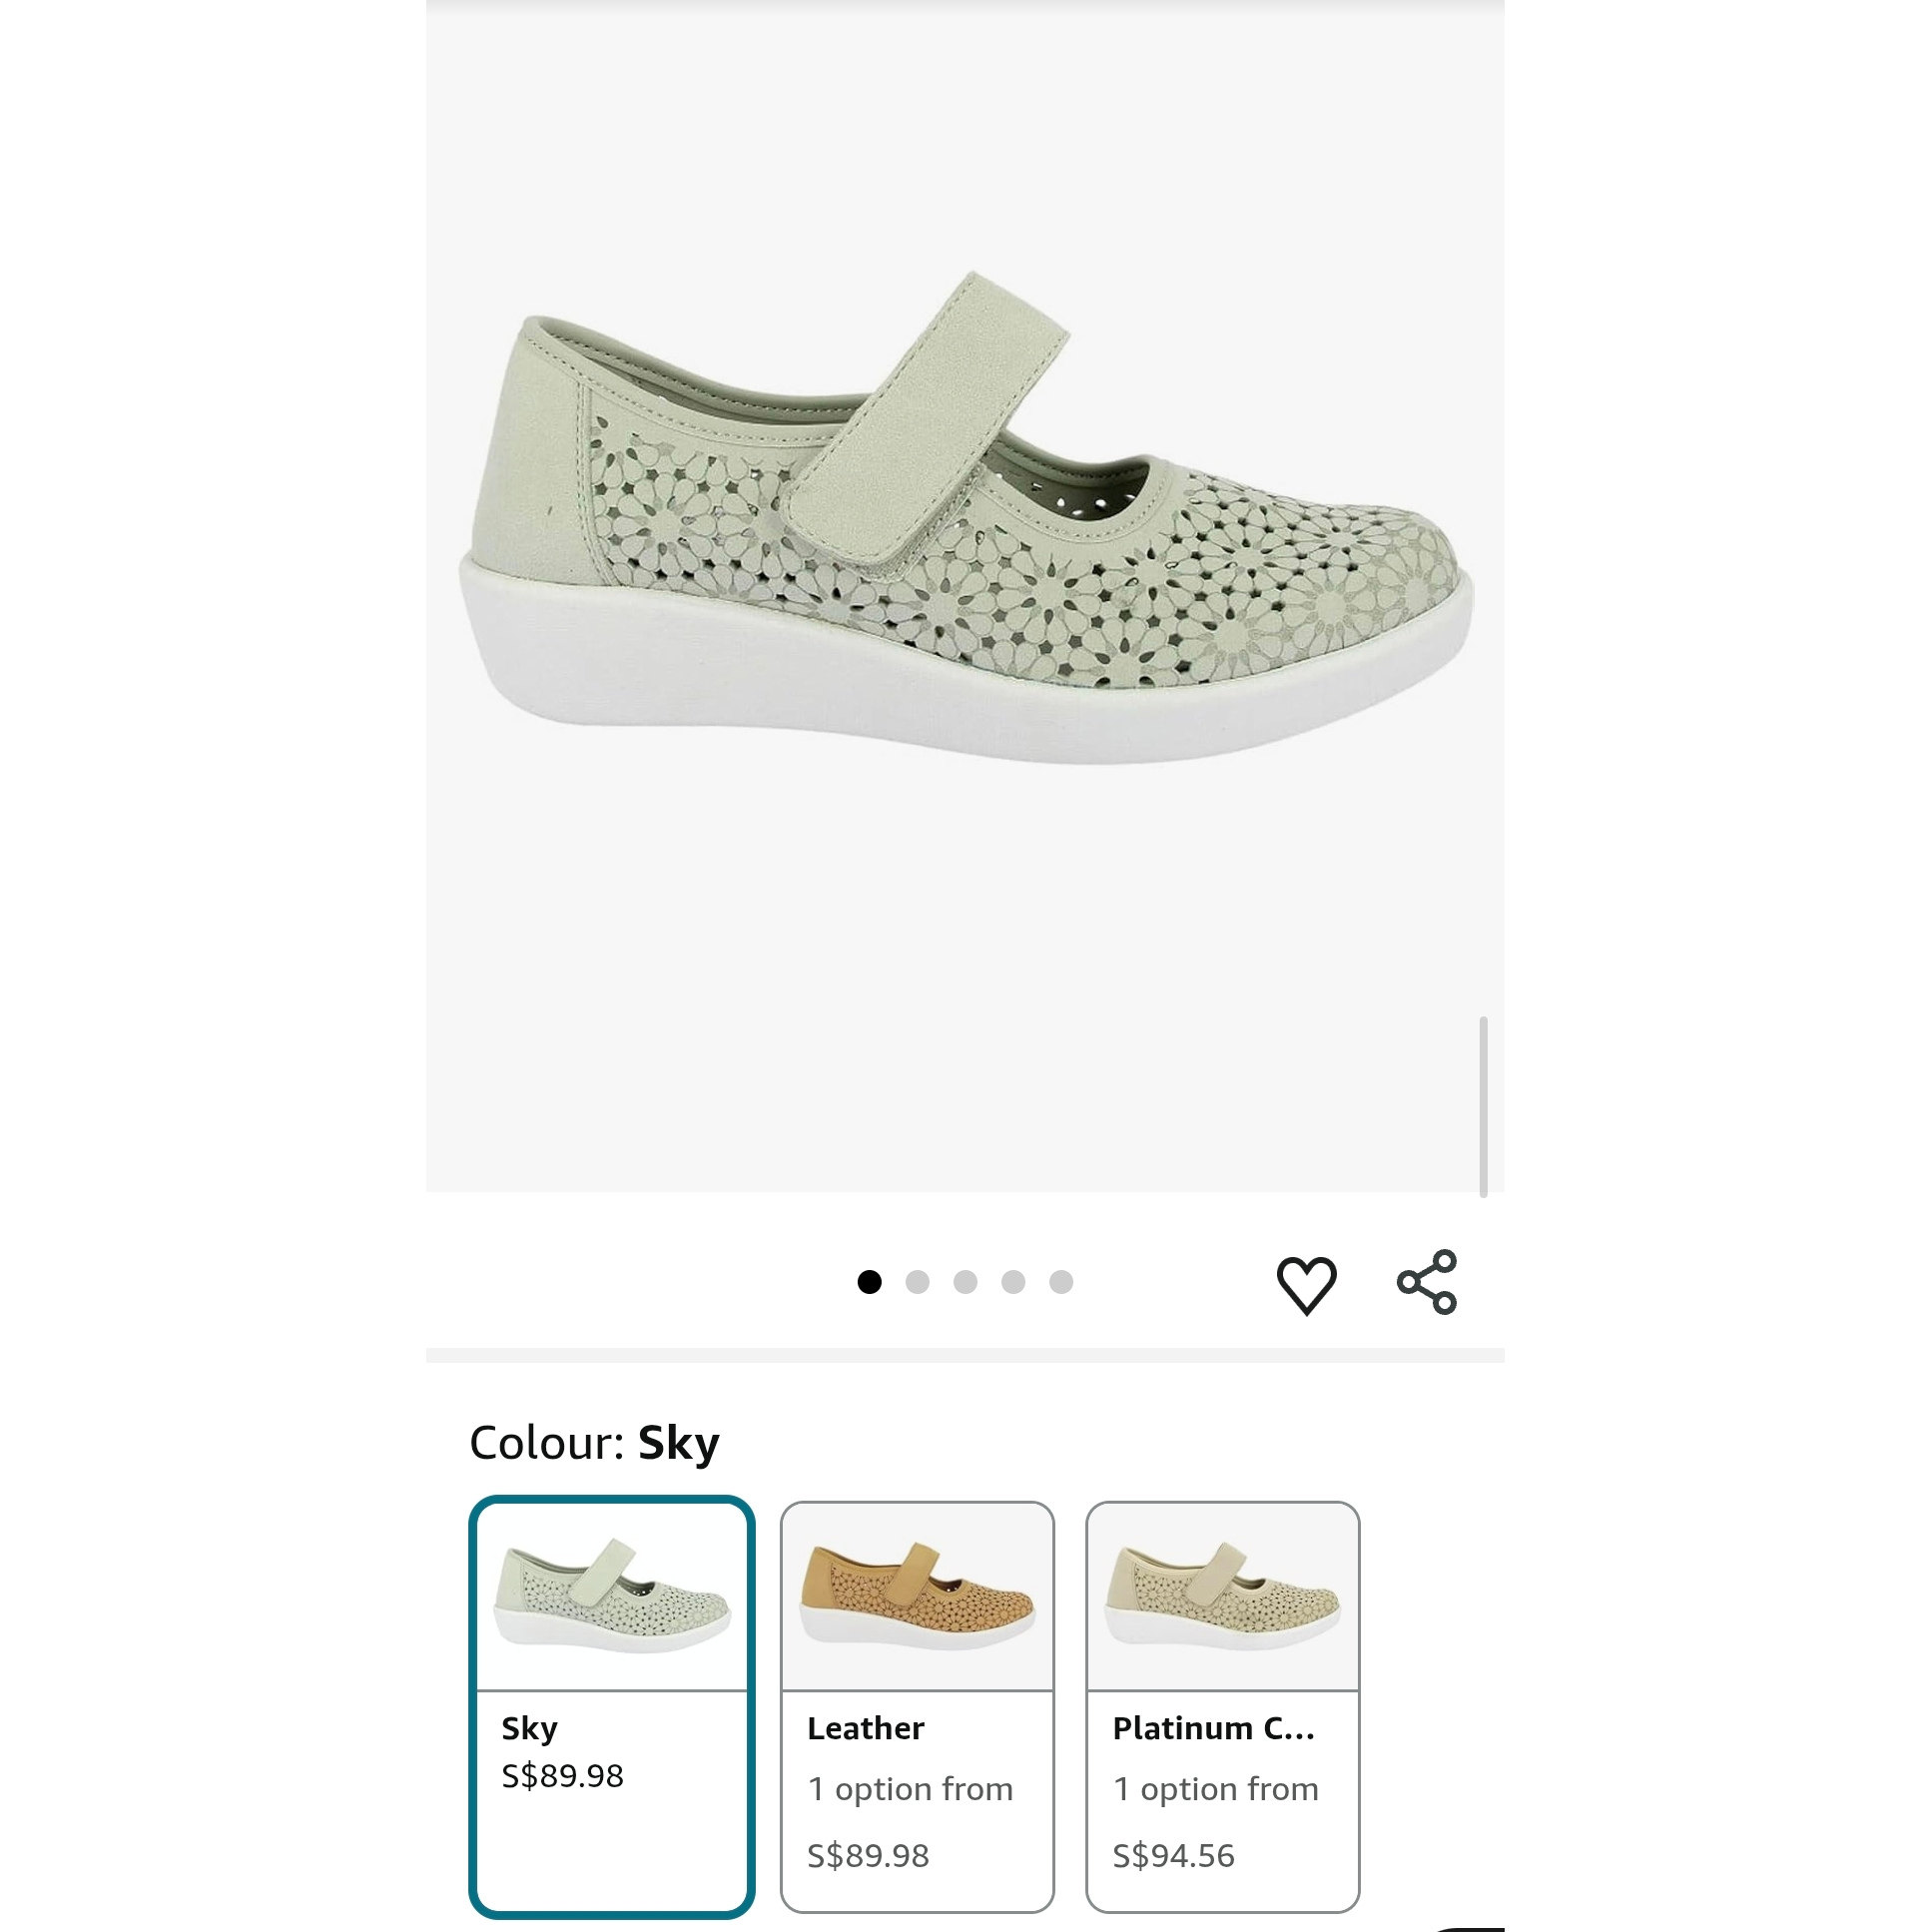Pick the Platinum beige shoe thumbnail
1932x1932 pixels.
click(1222, 1596)
